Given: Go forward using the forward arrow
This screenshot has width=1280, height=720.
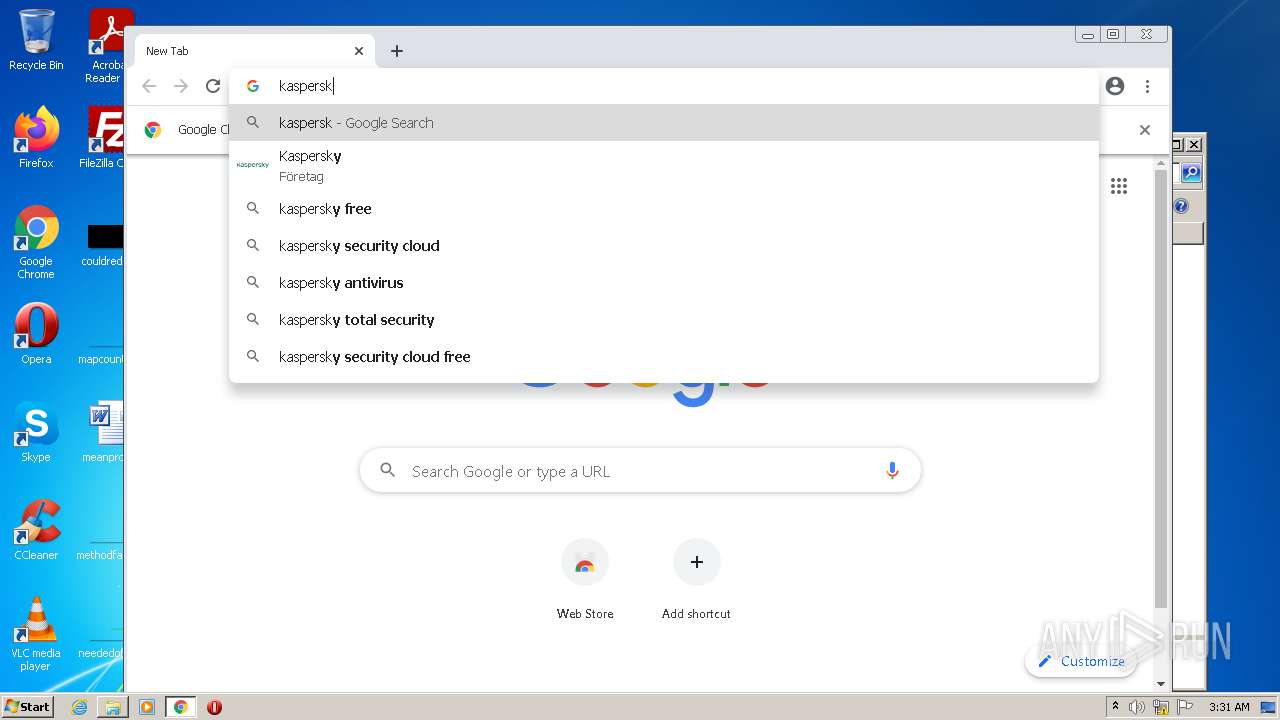Looking at the screenshot, I should tap(181, 86).
